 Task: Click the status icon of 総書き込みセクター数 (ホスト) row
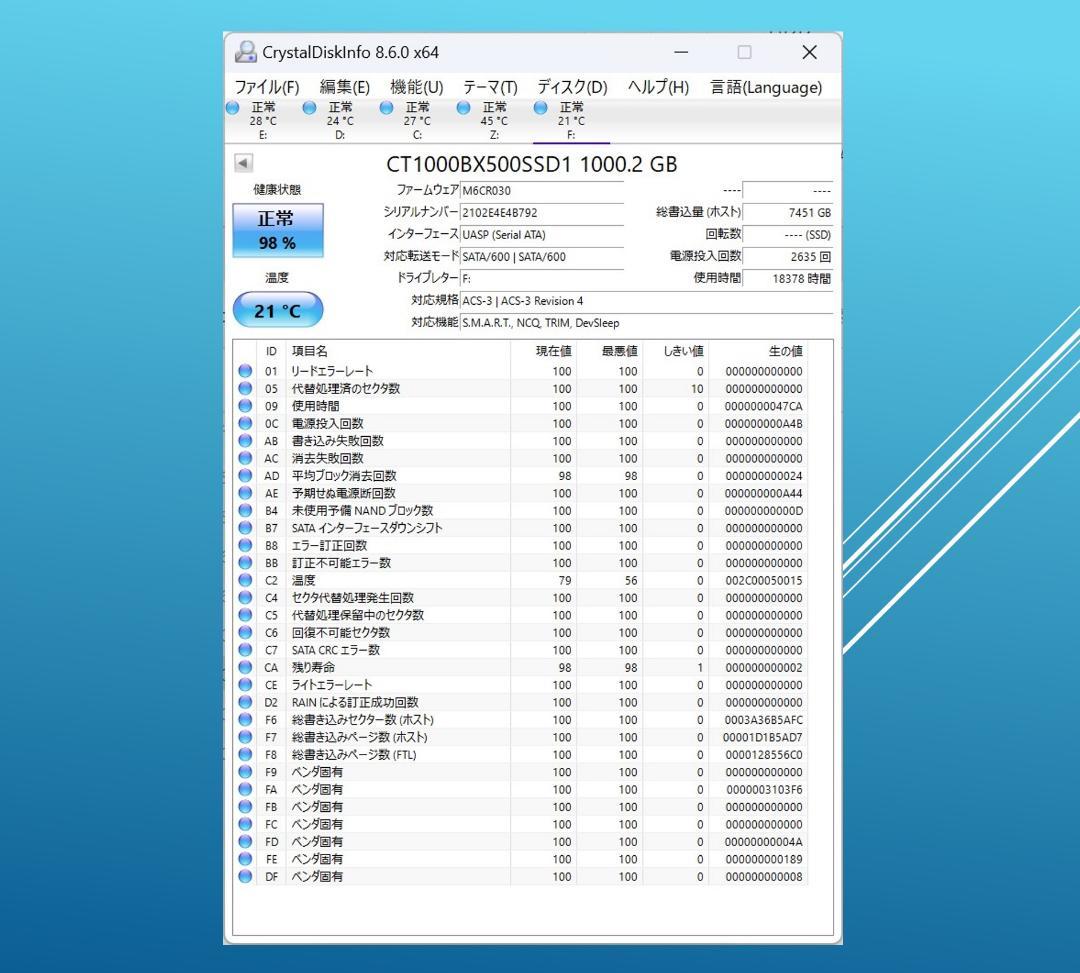click(x=245, y=720)
